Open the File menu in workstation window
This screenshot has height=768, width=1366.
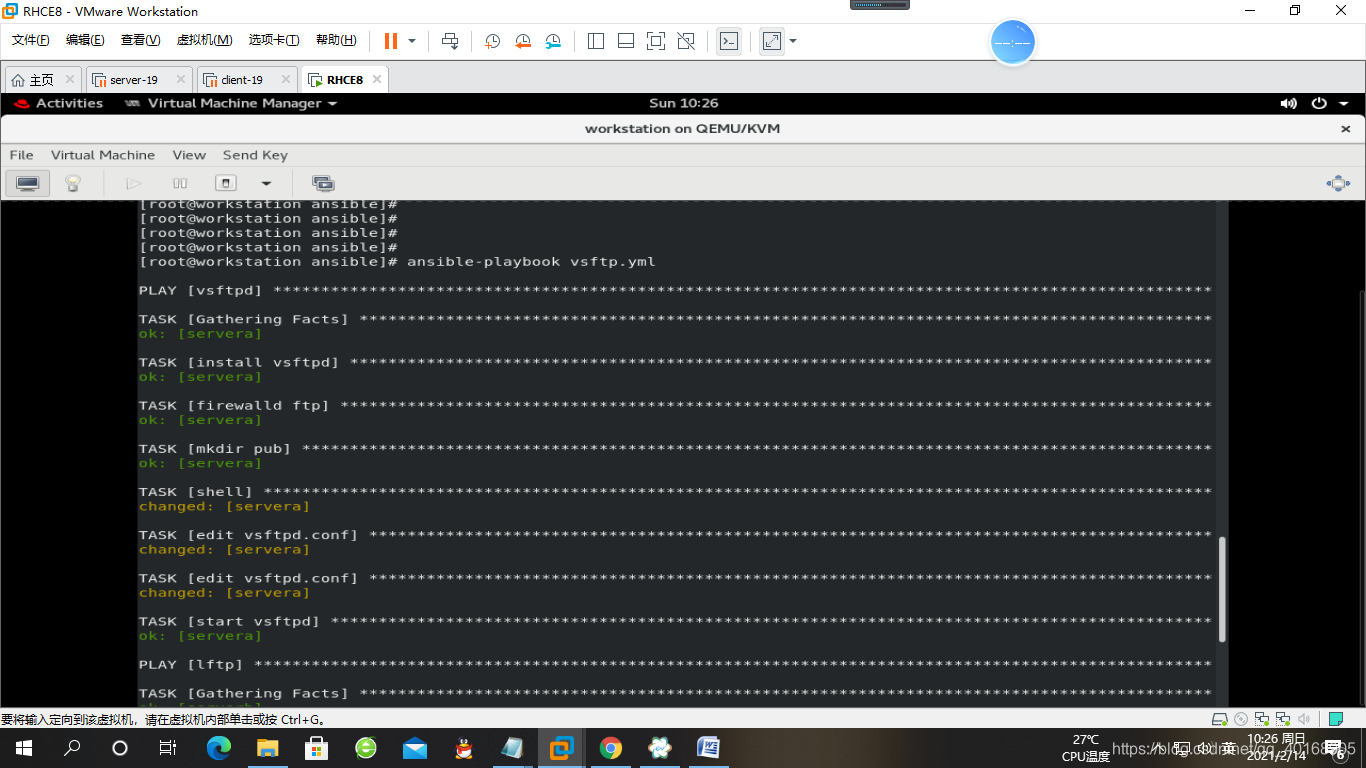(x=21, y=155)
